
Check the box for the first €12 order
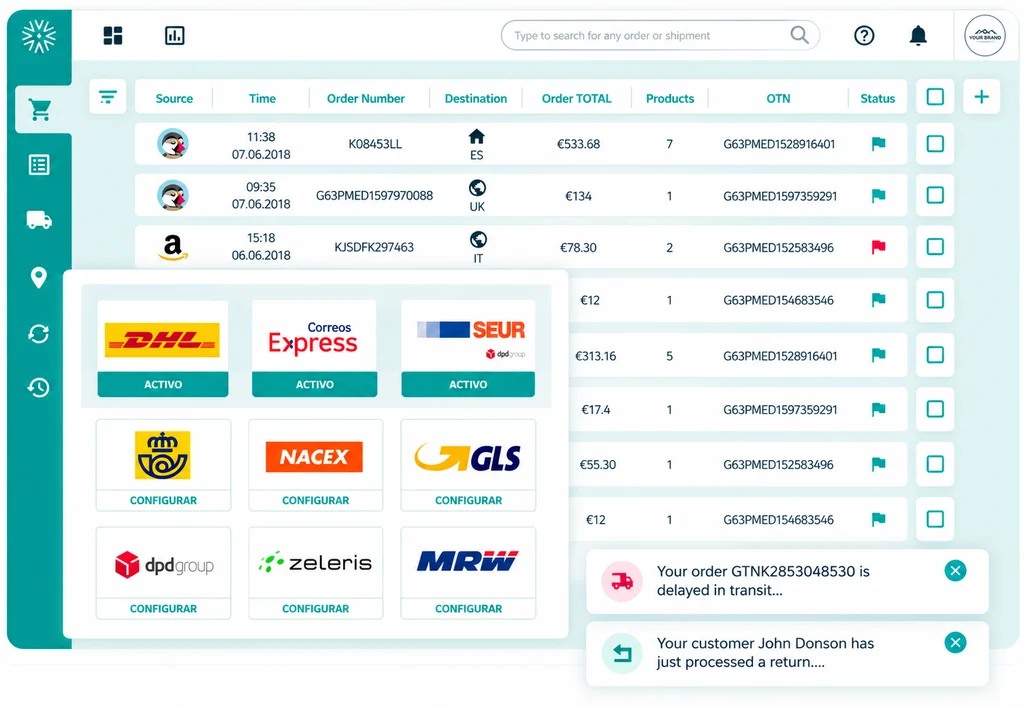coord(935,300)
